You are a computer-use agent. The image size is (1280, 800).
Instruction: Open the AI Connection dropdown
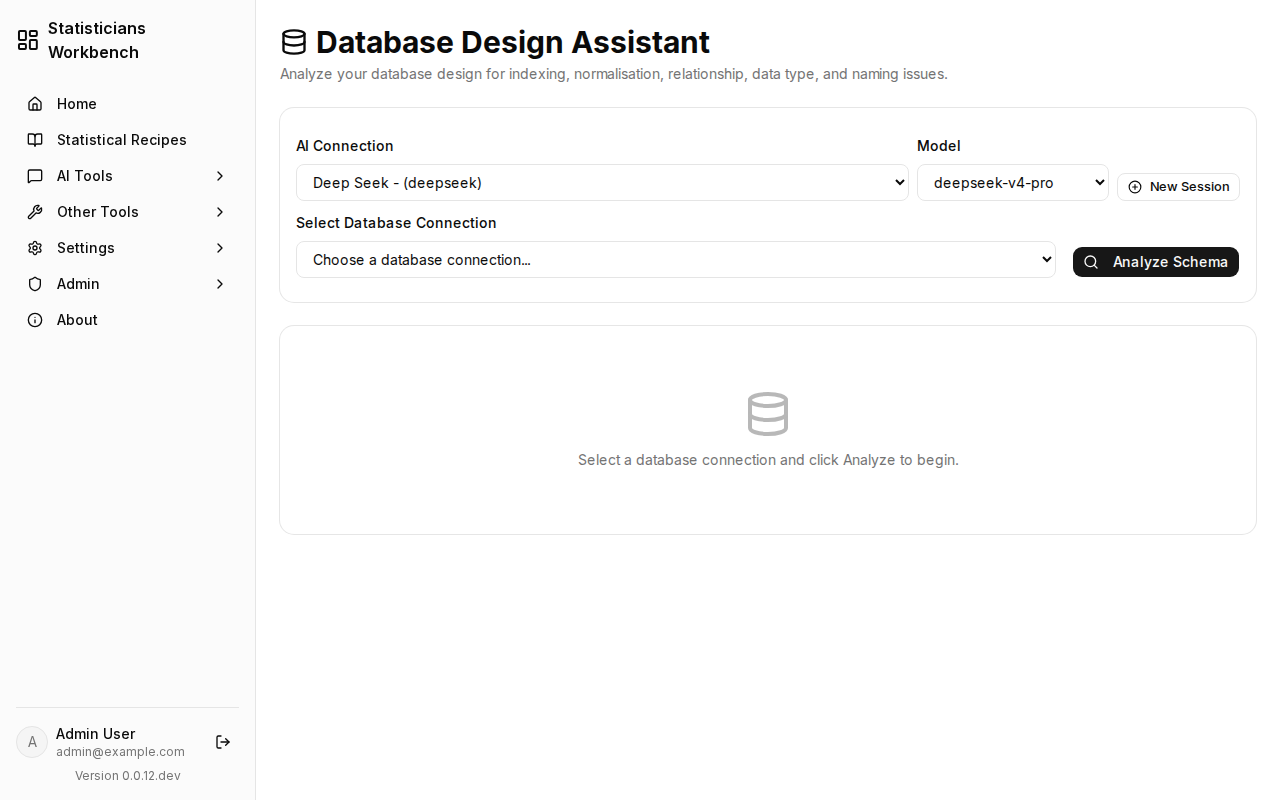[602, 183]
